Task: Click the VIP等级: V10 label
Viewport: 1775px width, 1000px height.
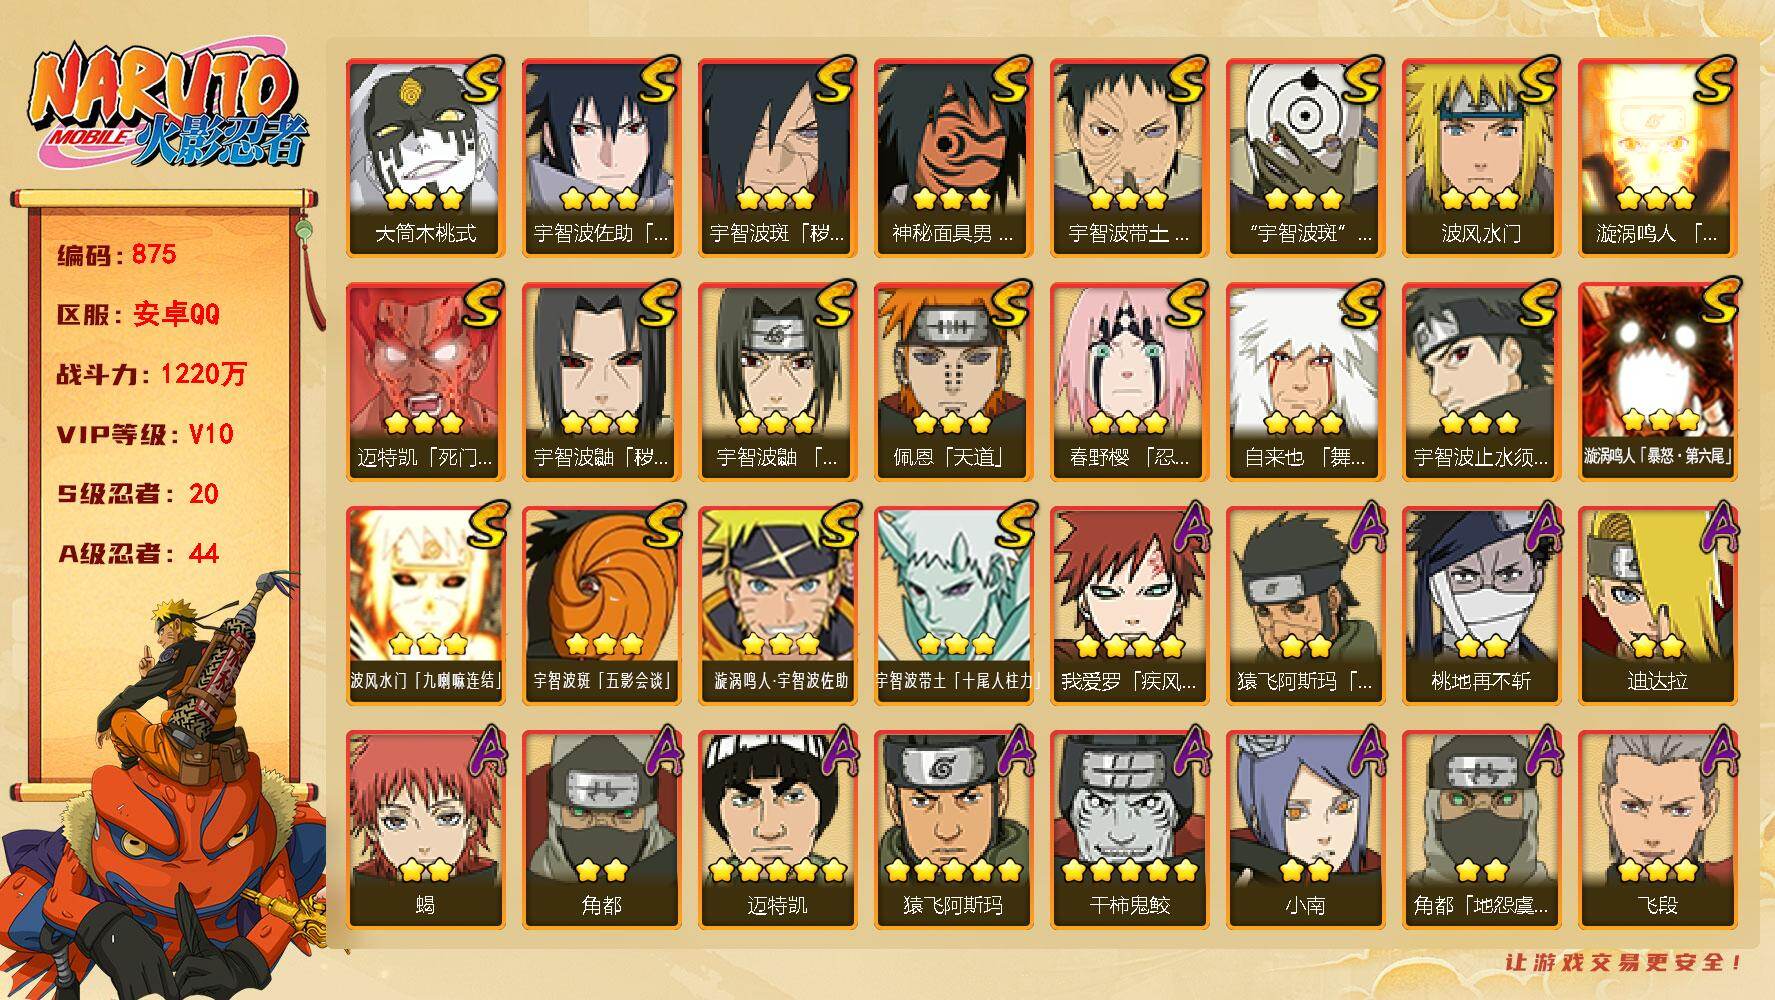Action: (x=145, y=434)
